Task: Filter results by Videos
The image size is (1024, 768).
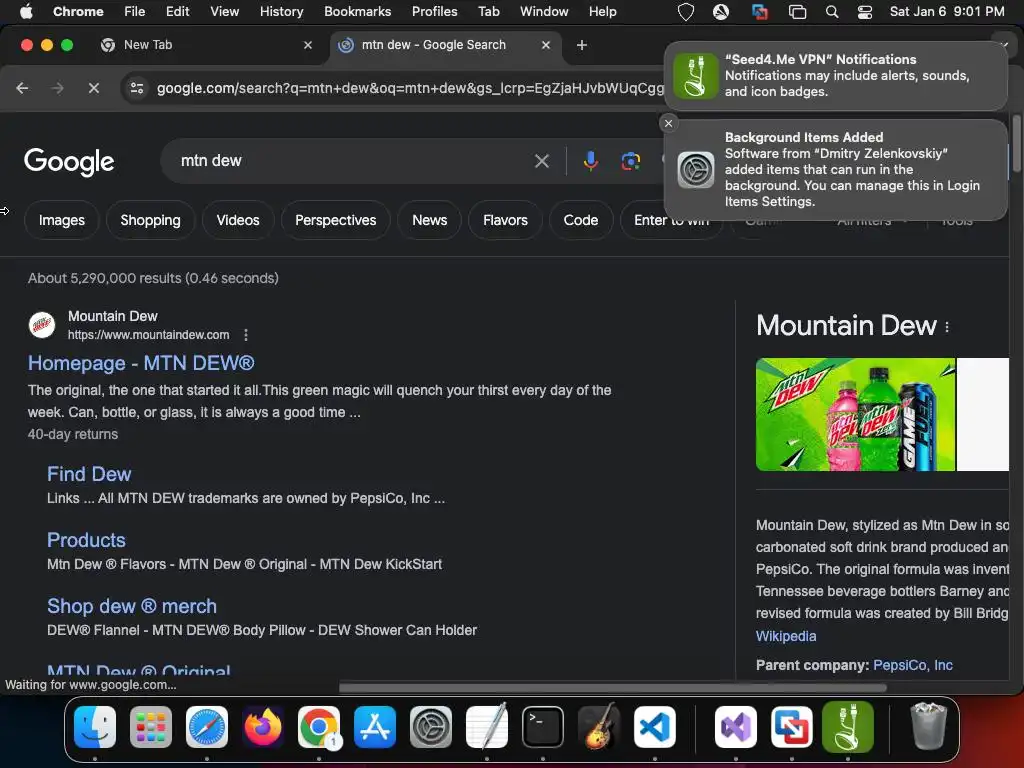Action: pos(238,221)
